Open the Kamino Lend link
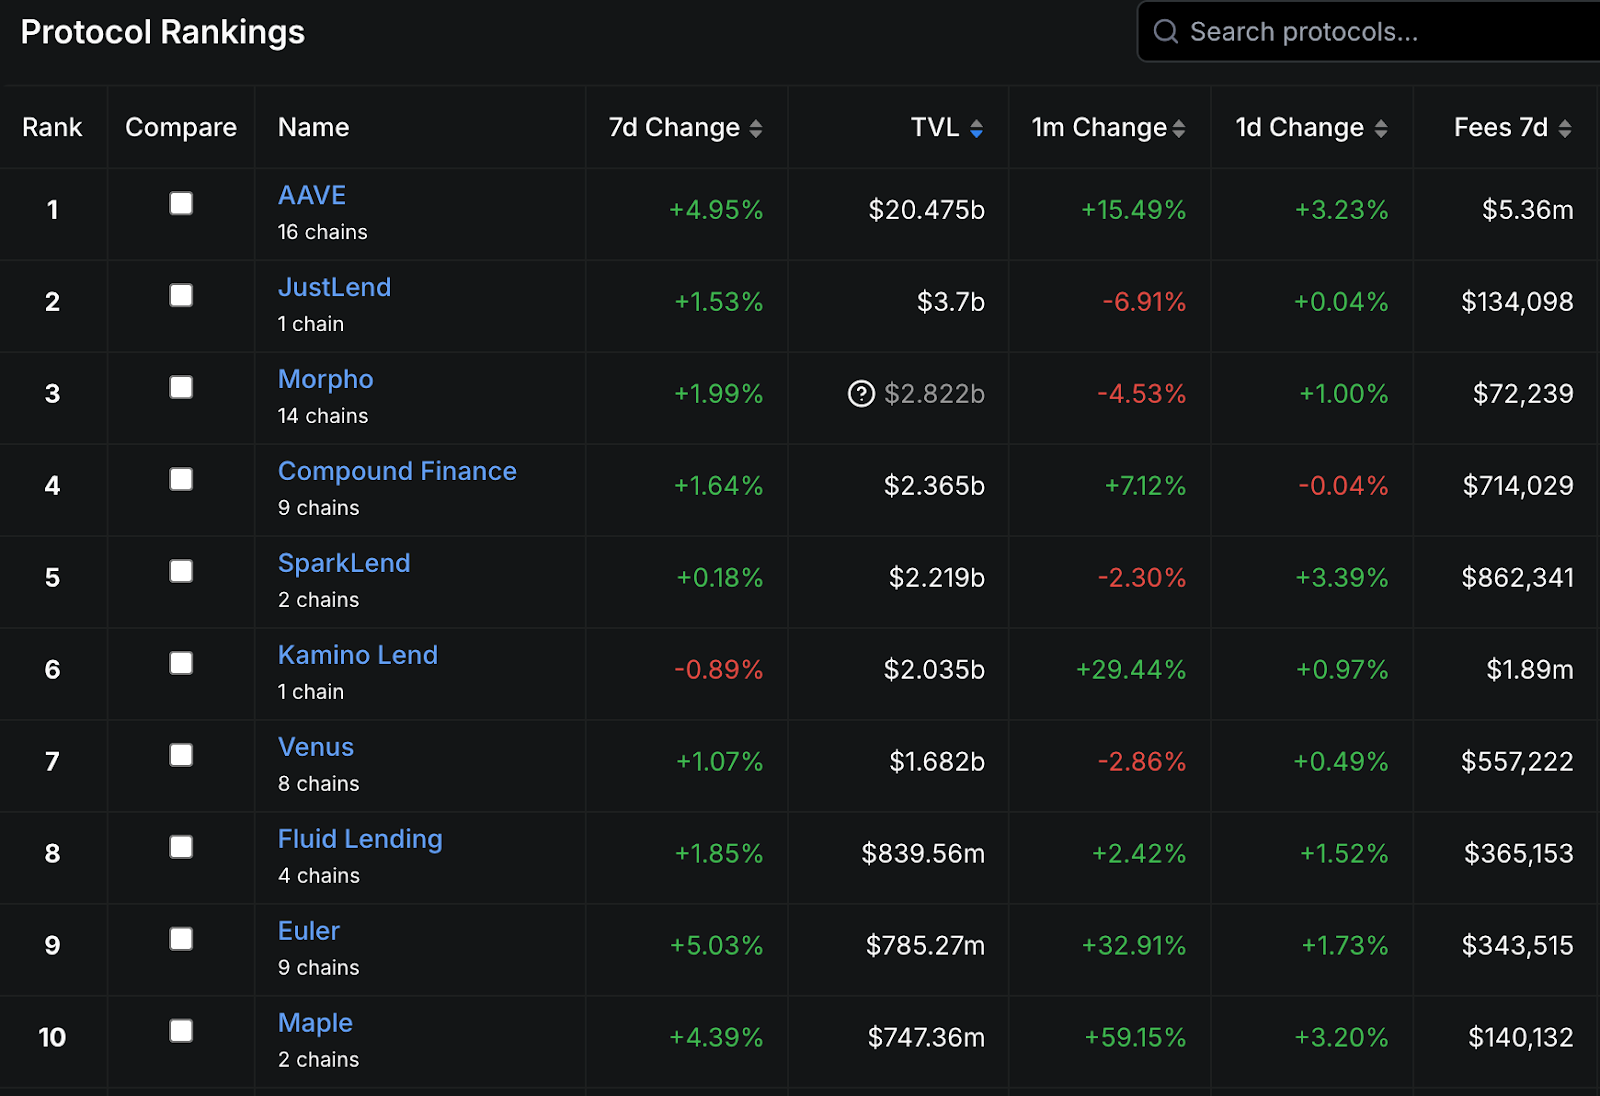 (358, 655)
